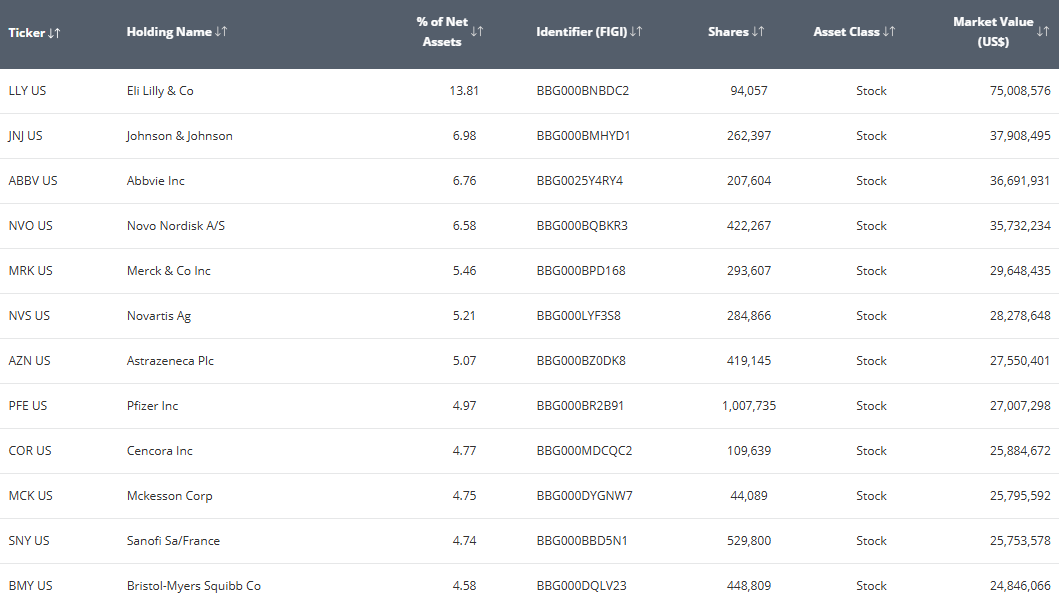Click identifier BBG000DYGNW7
1059x607 pixels.
pos(585,496)
